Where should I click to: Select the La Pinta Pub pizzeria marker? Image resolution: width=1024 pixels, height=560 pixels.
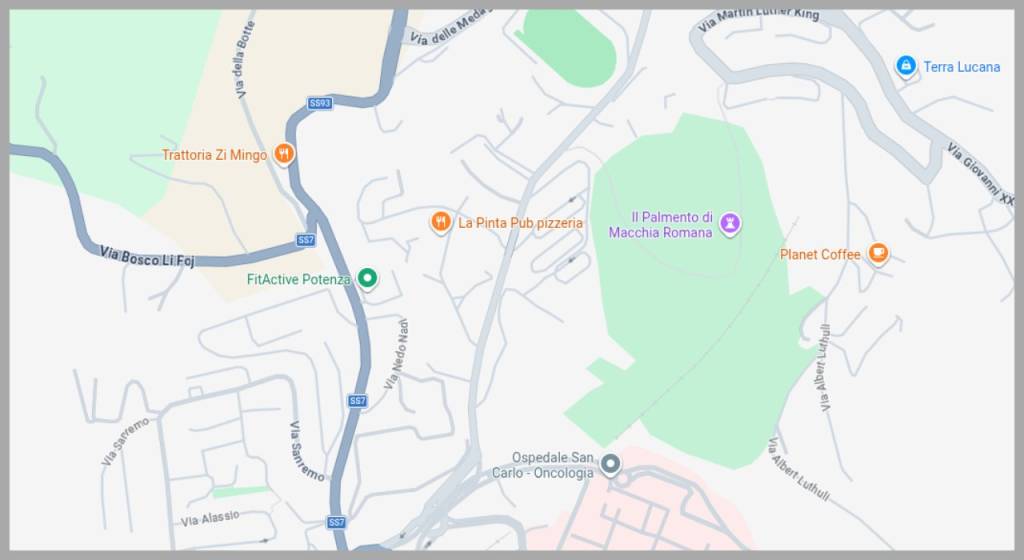pyautogui.click(x=441, y=223)
